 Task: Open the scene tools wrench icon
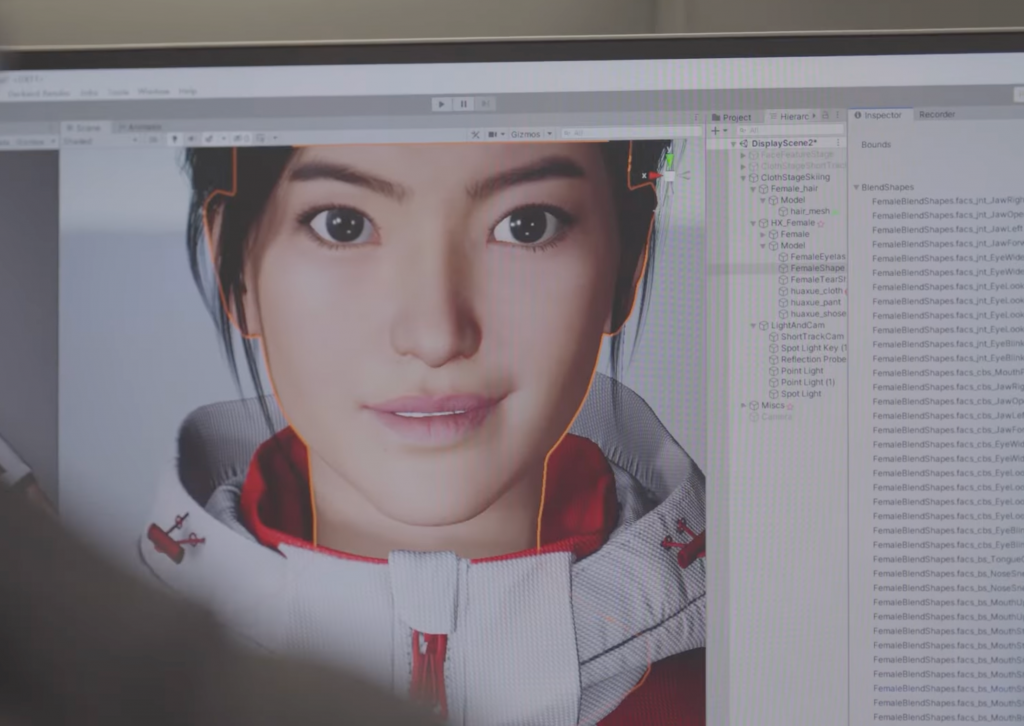tap(476, 135)
